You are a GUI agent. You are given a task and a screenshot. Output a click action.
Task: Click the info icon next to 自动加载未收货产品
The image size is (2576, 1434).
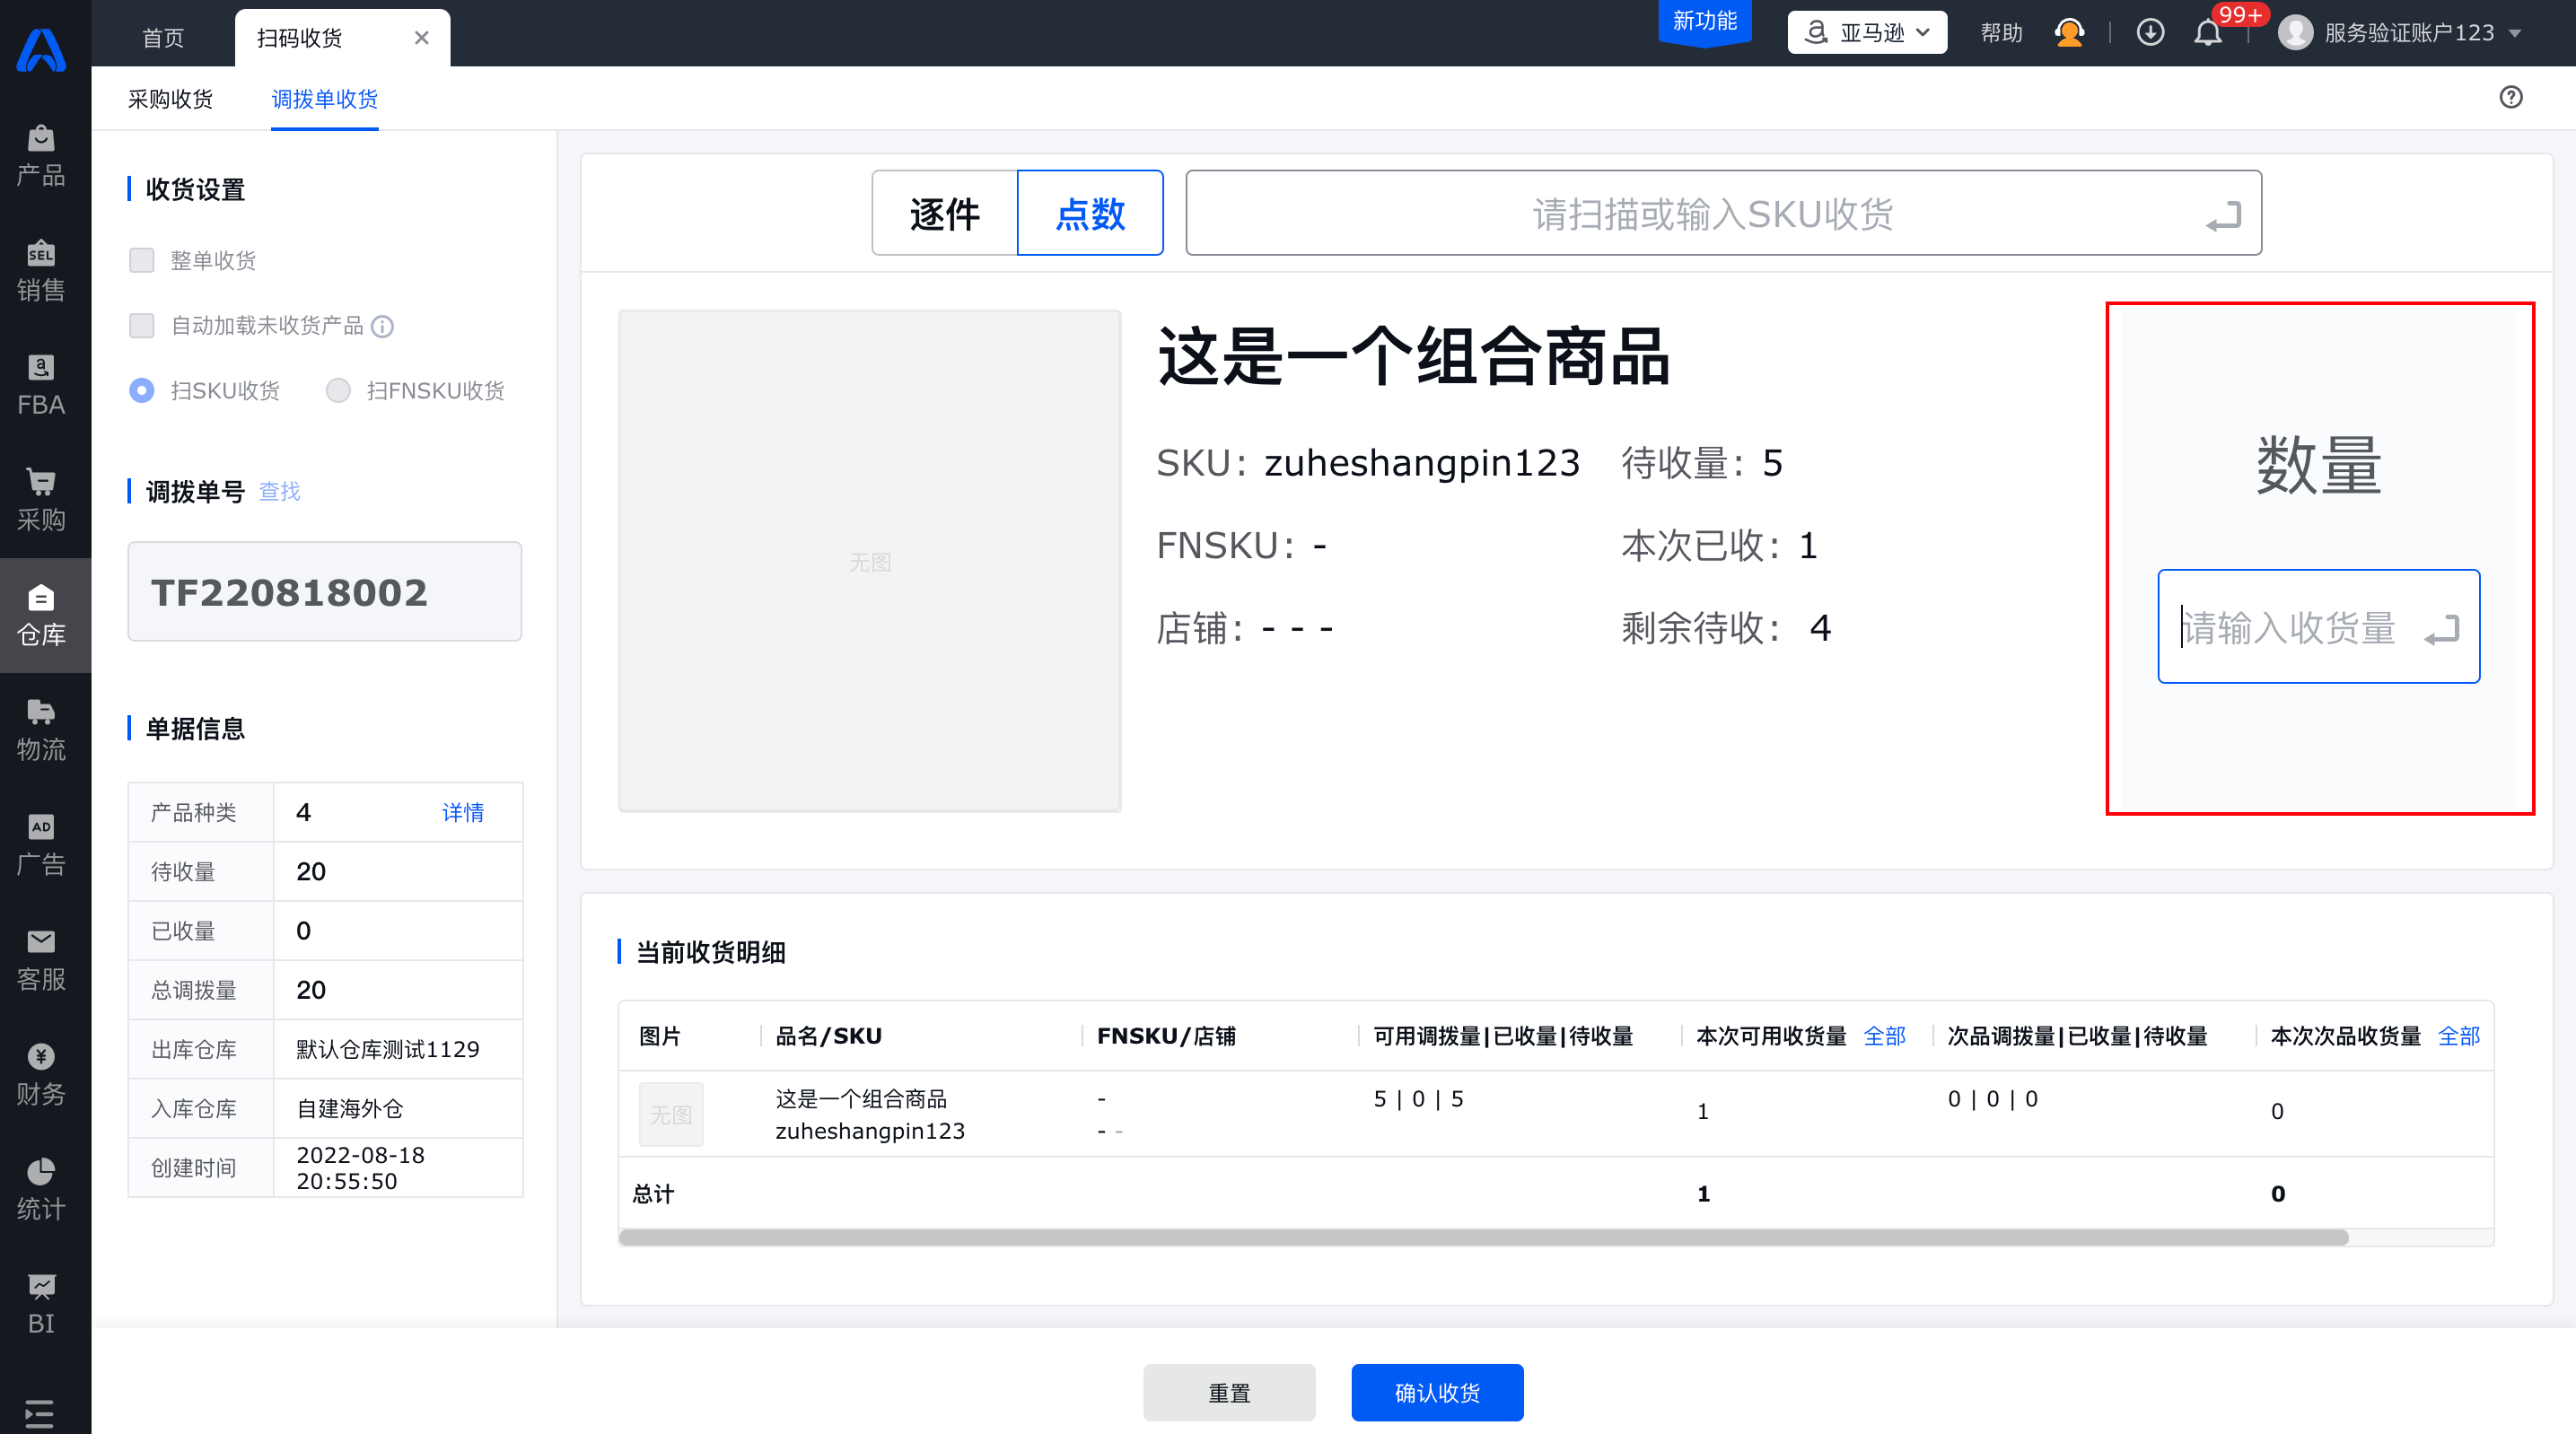point(383,326)
